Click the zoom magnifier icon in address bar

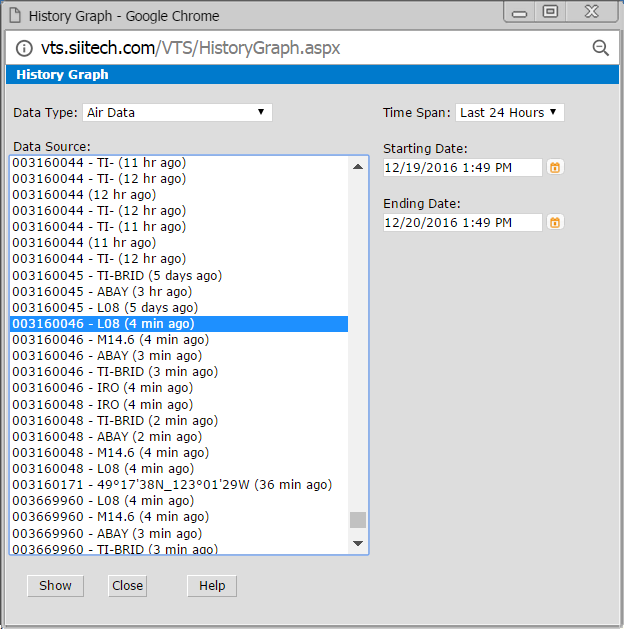click(x=600, y=48)
